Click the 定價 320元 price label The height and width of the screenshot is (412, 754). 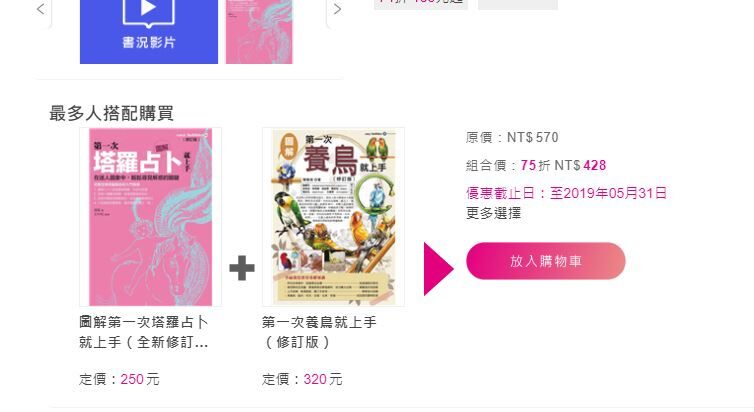[302, 379]
